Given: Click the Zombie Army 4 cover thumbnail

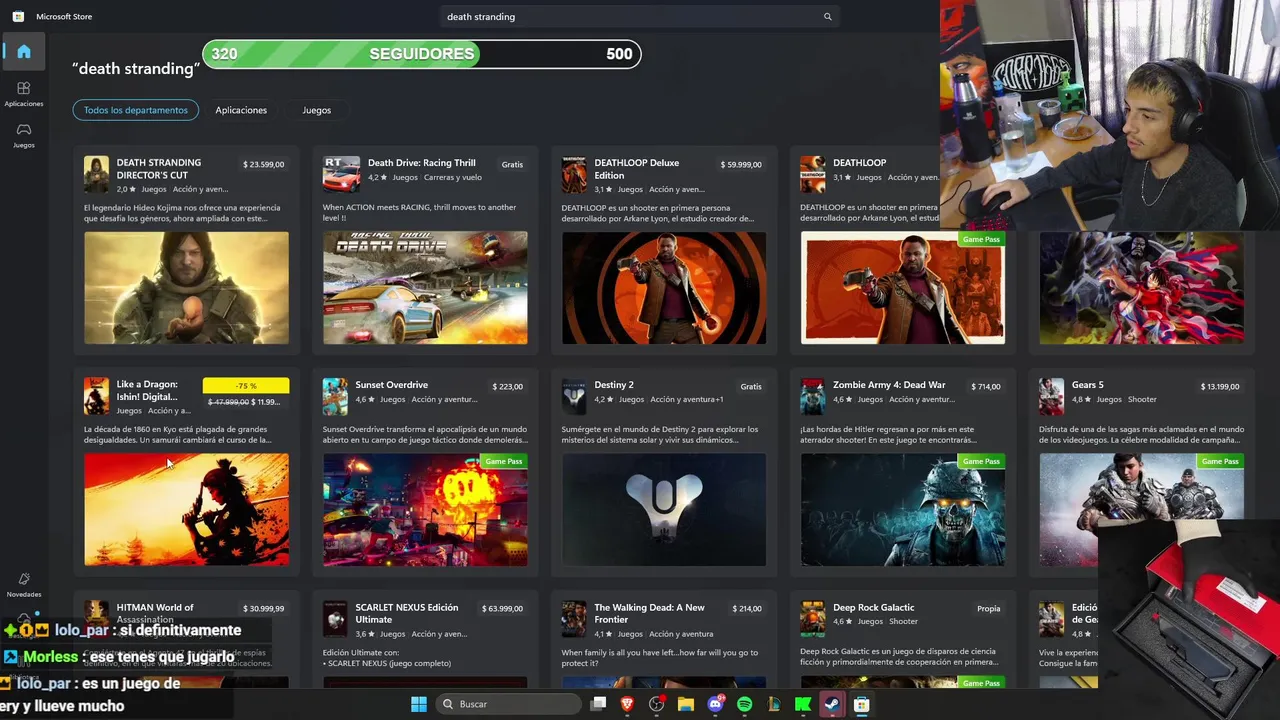Looking at the screenshot, I should pyautogui.click(x=903, y=510).
